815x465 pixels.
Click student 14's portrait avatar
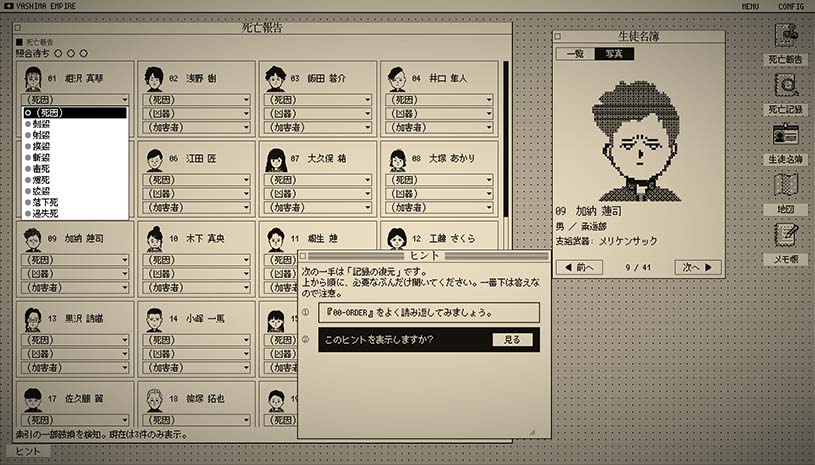(x=154, y=320)
